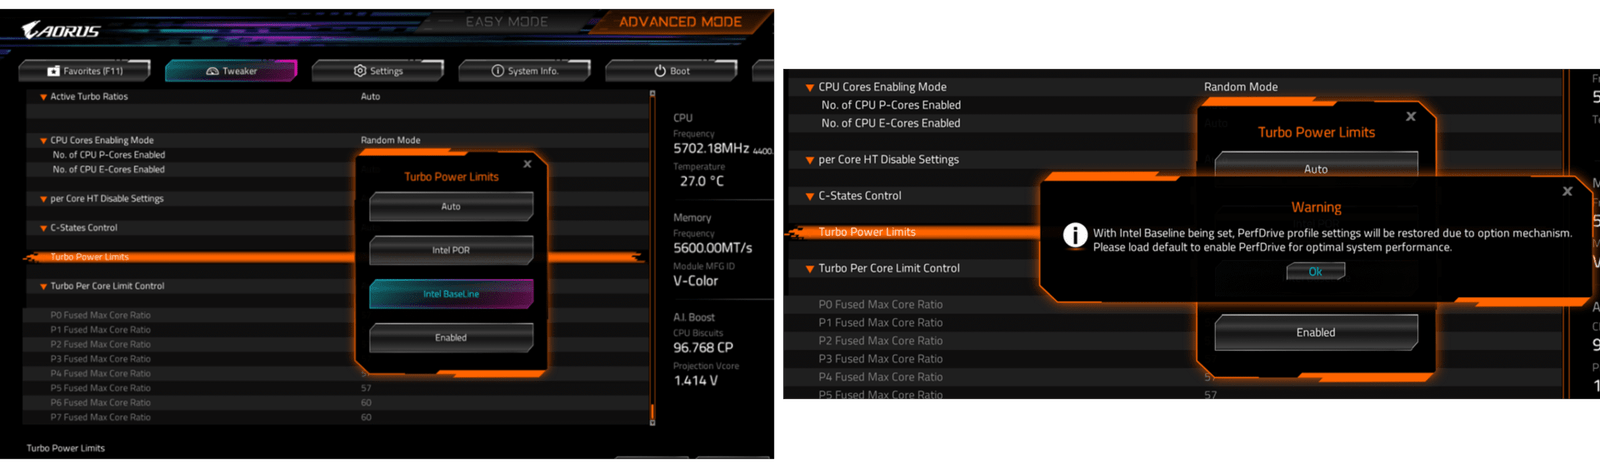Select P4 Fused Max Core Ratio, right screenshot
The image size is (1600, 468).
[x=880, y=377]
